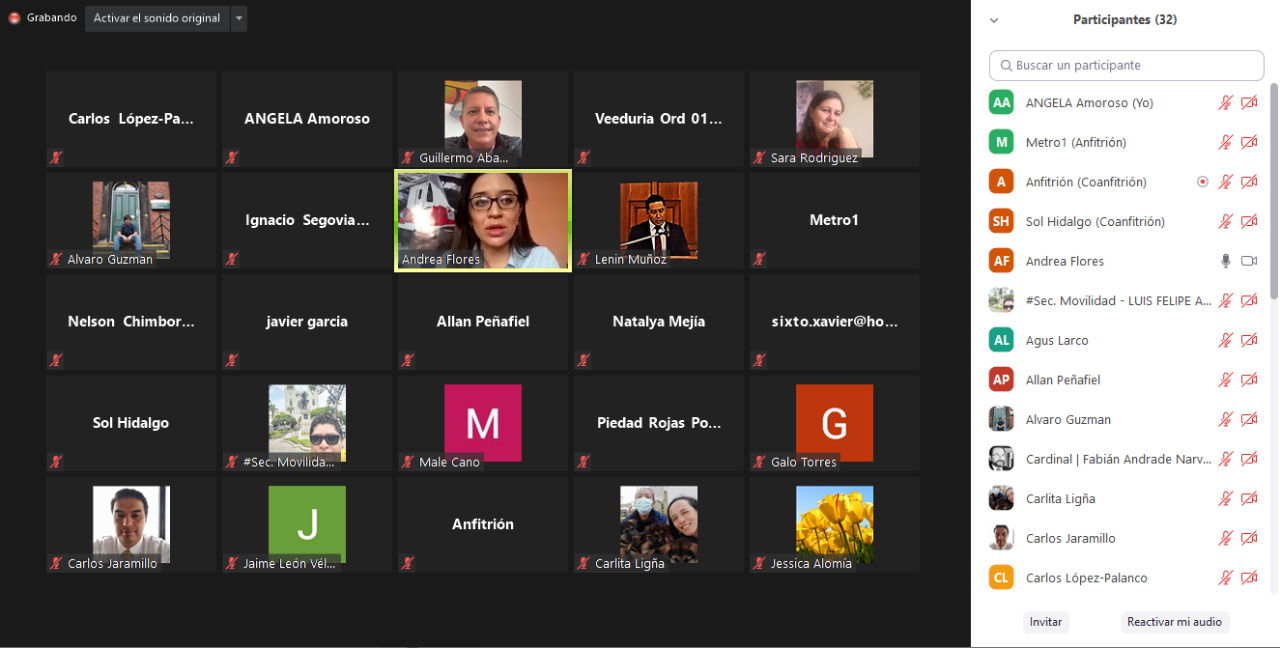Viewport: 1280px width, 648px height.
Task: Select the Galo Torres tile with orange G
Action: 834,423
